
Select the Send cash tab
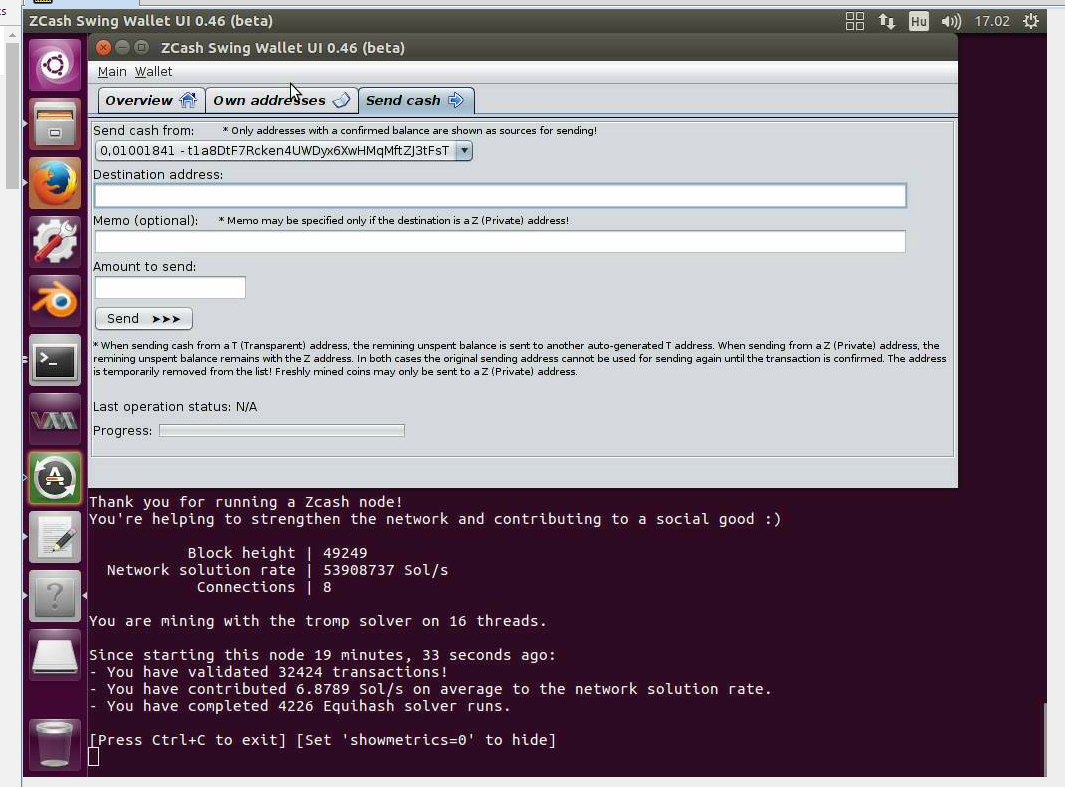416,100
